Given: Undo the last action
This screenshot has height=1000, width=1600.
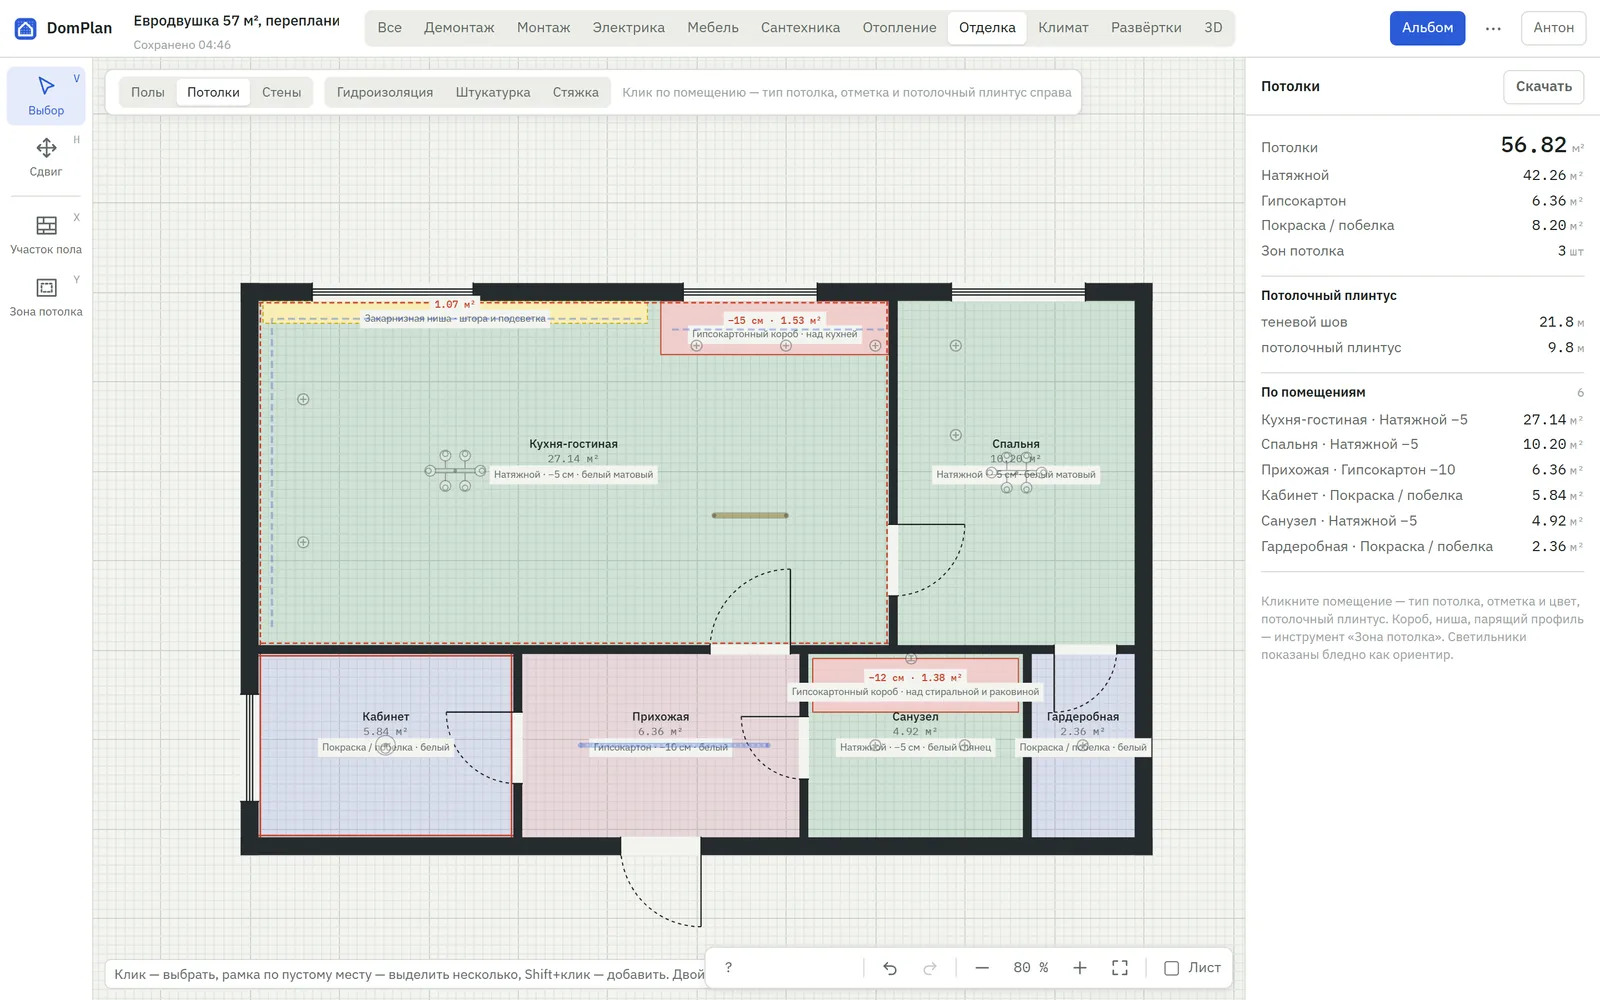Looking at the screenshot, I should point(890,968).
